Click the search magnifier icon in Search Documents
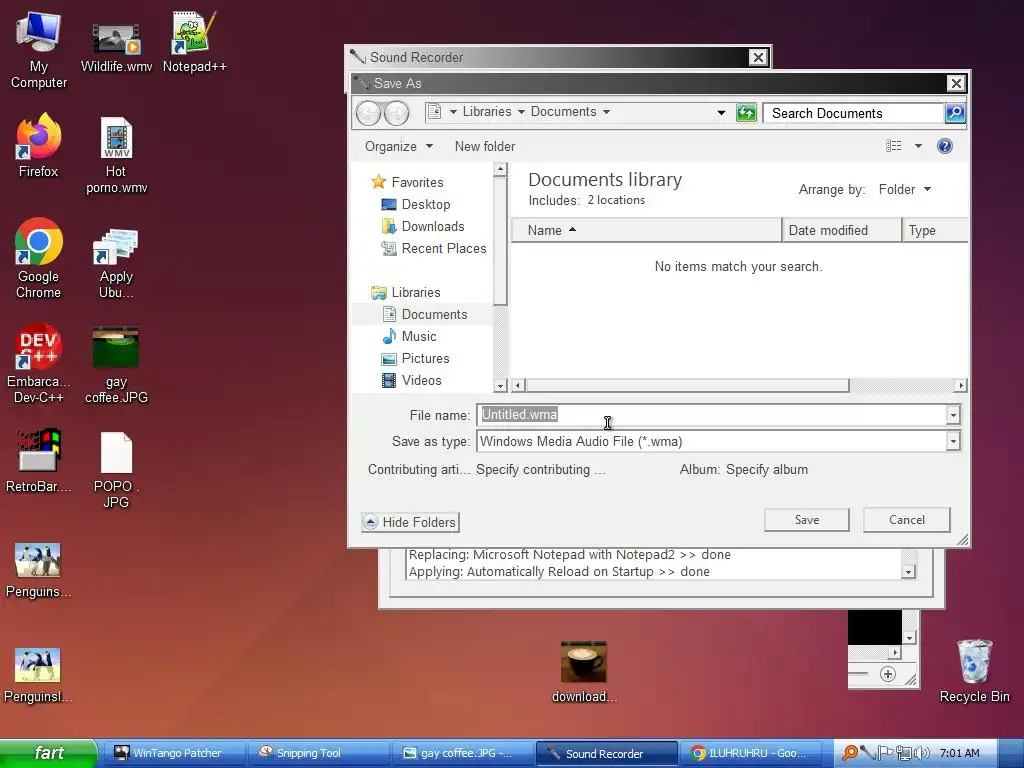1024x768 pixels. click(954, 113)
